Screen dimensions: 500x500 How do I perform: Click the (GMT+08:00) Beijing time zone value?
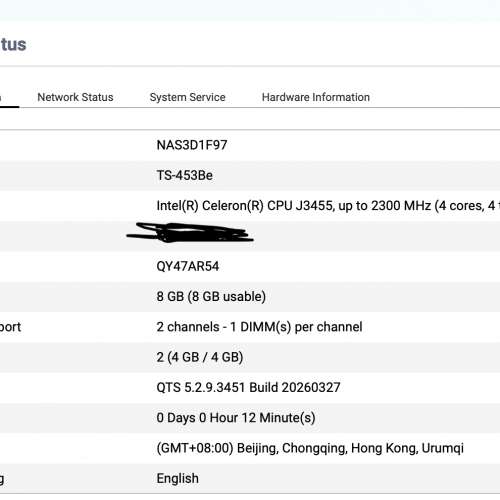(x=310, y=448)
